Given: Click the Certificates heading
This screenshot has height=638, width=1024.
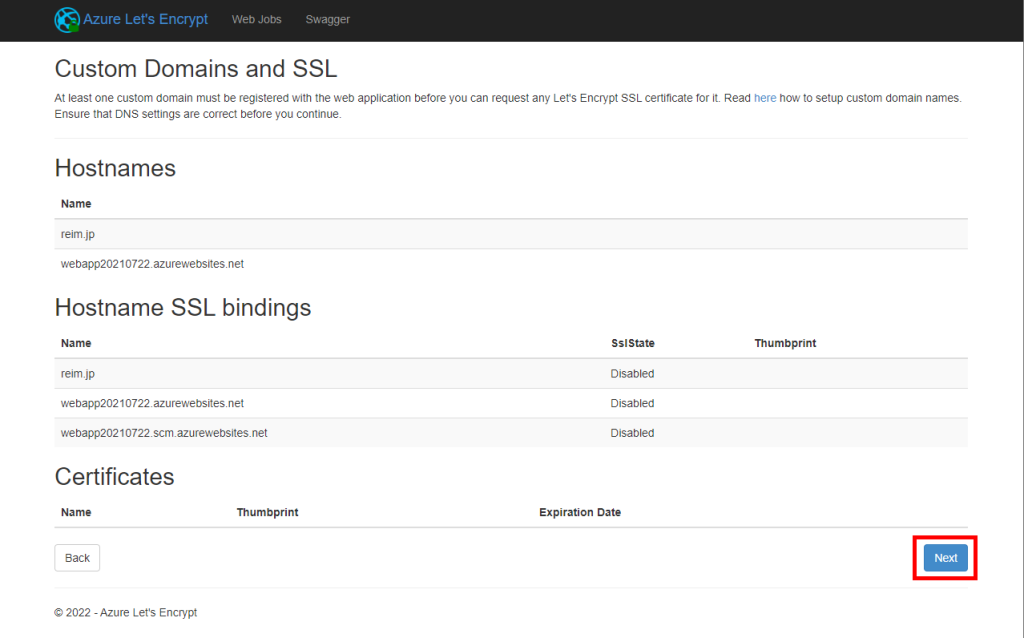Looking at the screenshot, I should click(x=114, y=477).
